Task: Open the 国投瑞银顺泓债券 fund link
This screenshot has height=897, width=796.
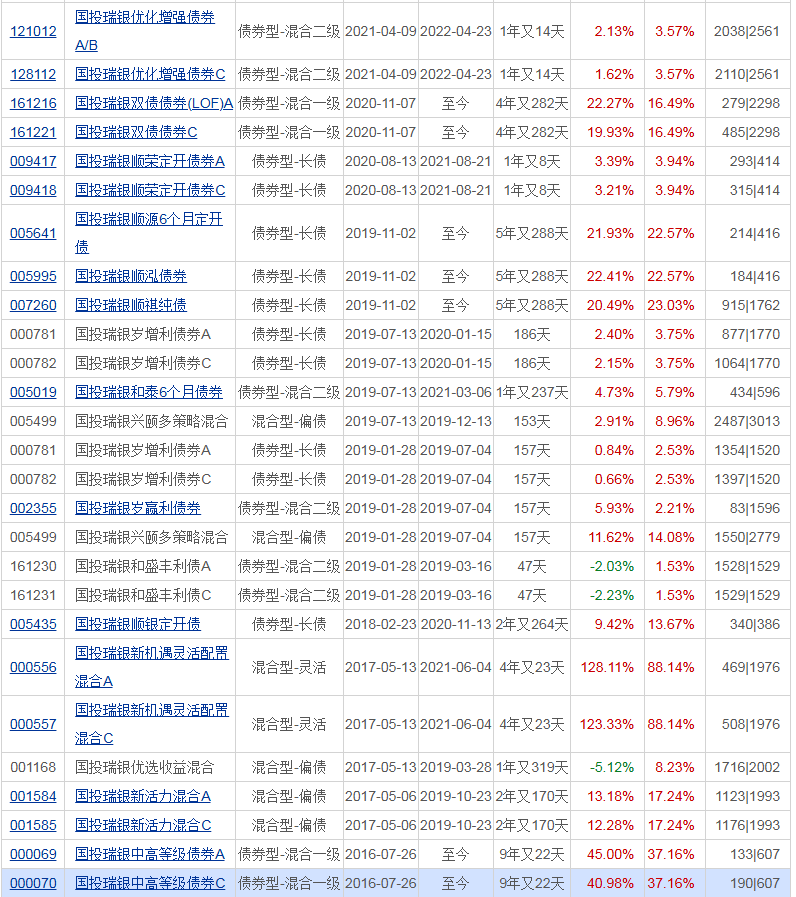Action: point(131,277)
